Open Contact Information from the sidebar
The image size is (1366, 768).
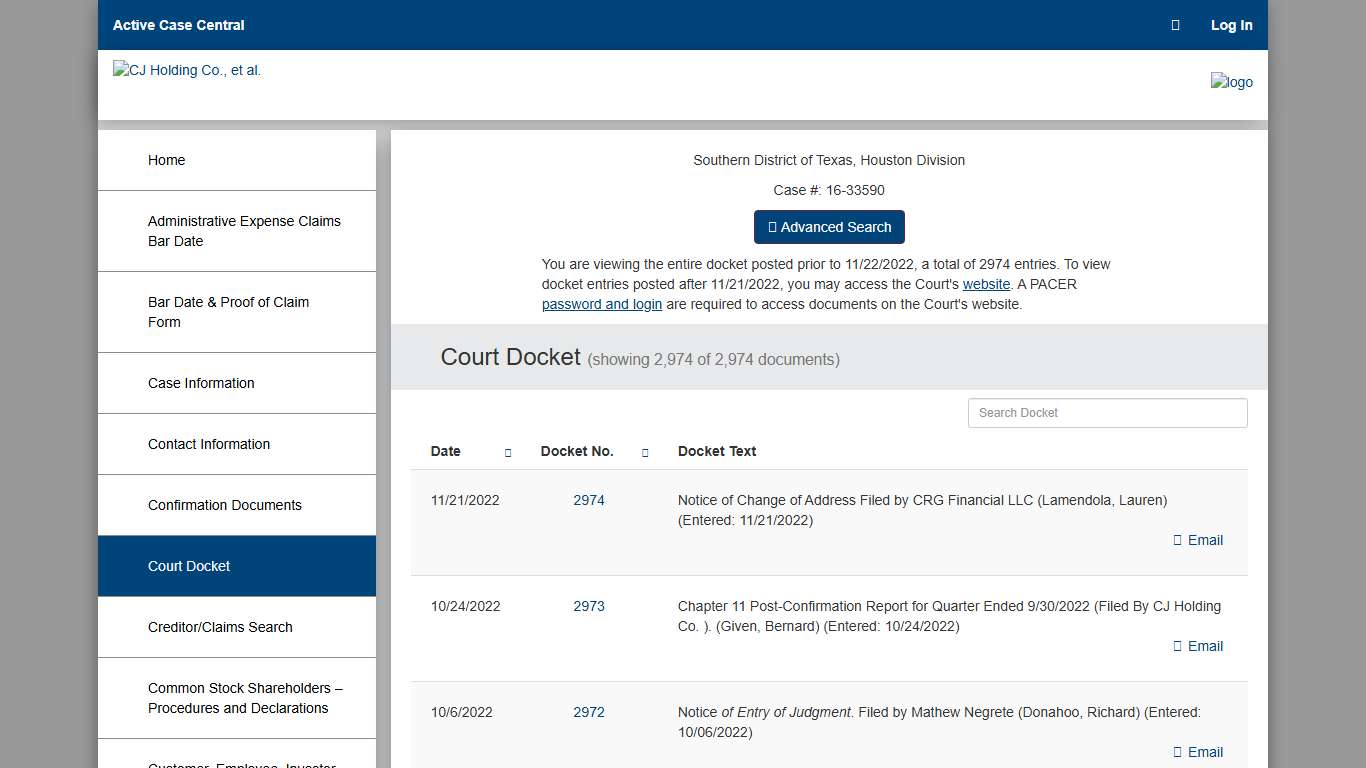(209, 444)
